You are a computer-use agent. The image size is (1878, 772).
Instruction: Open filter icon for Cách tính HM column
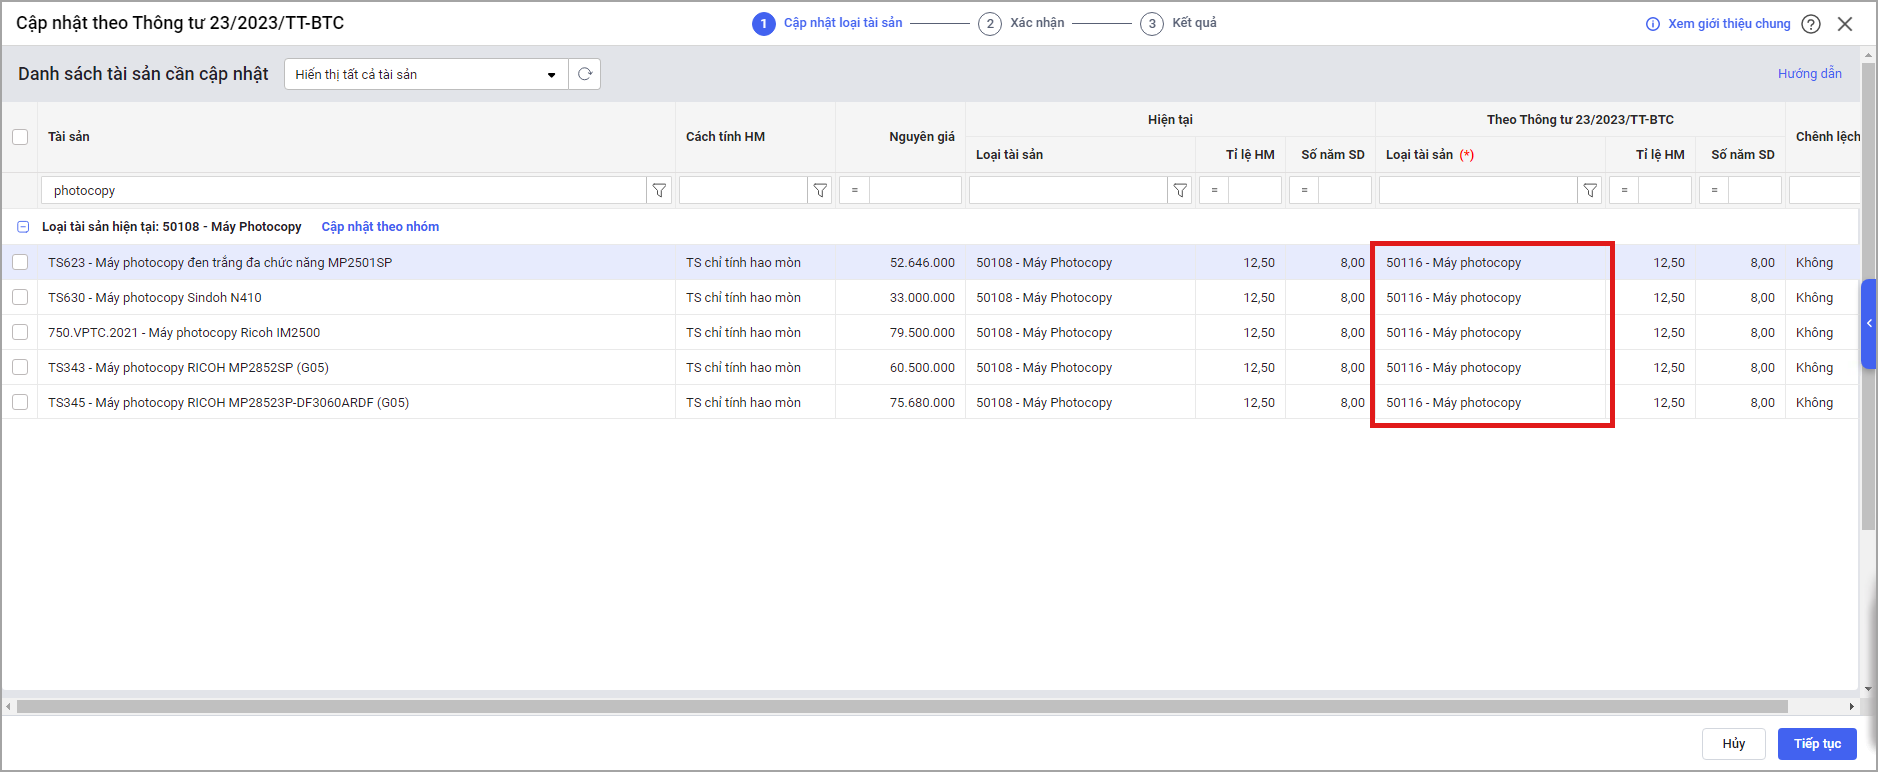pyautogui.click(x=820, y=190)
